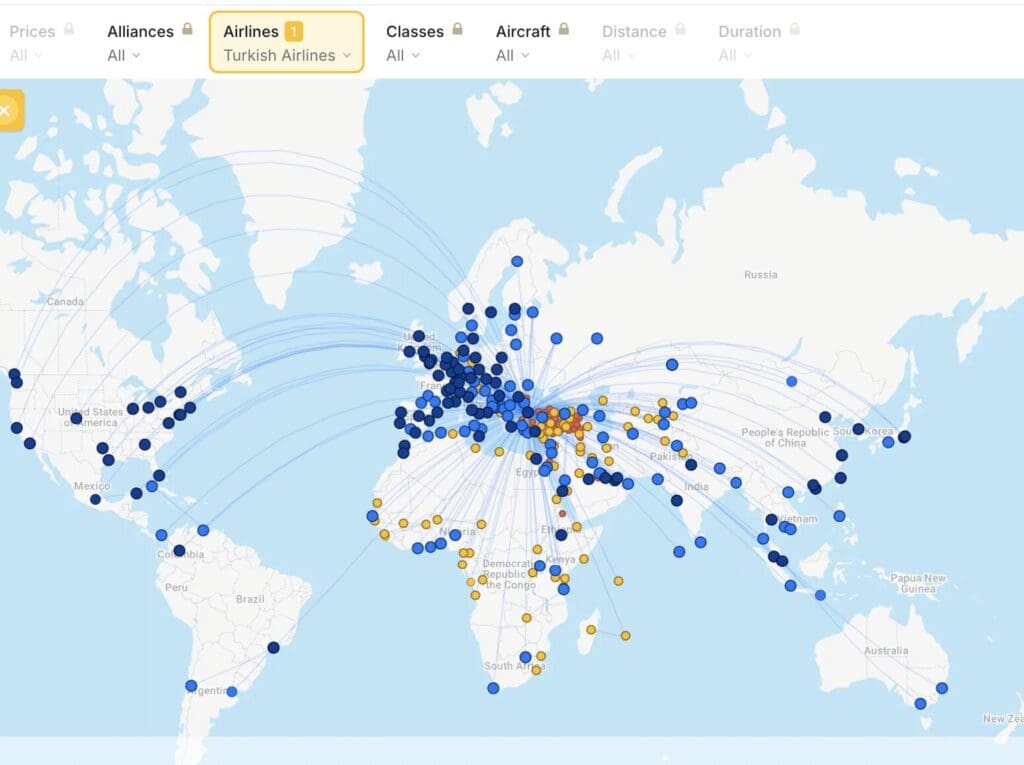Click the airport marker in Australia's southeast corner
Viewport: 1024px width, 765px height.
[920, 704]
